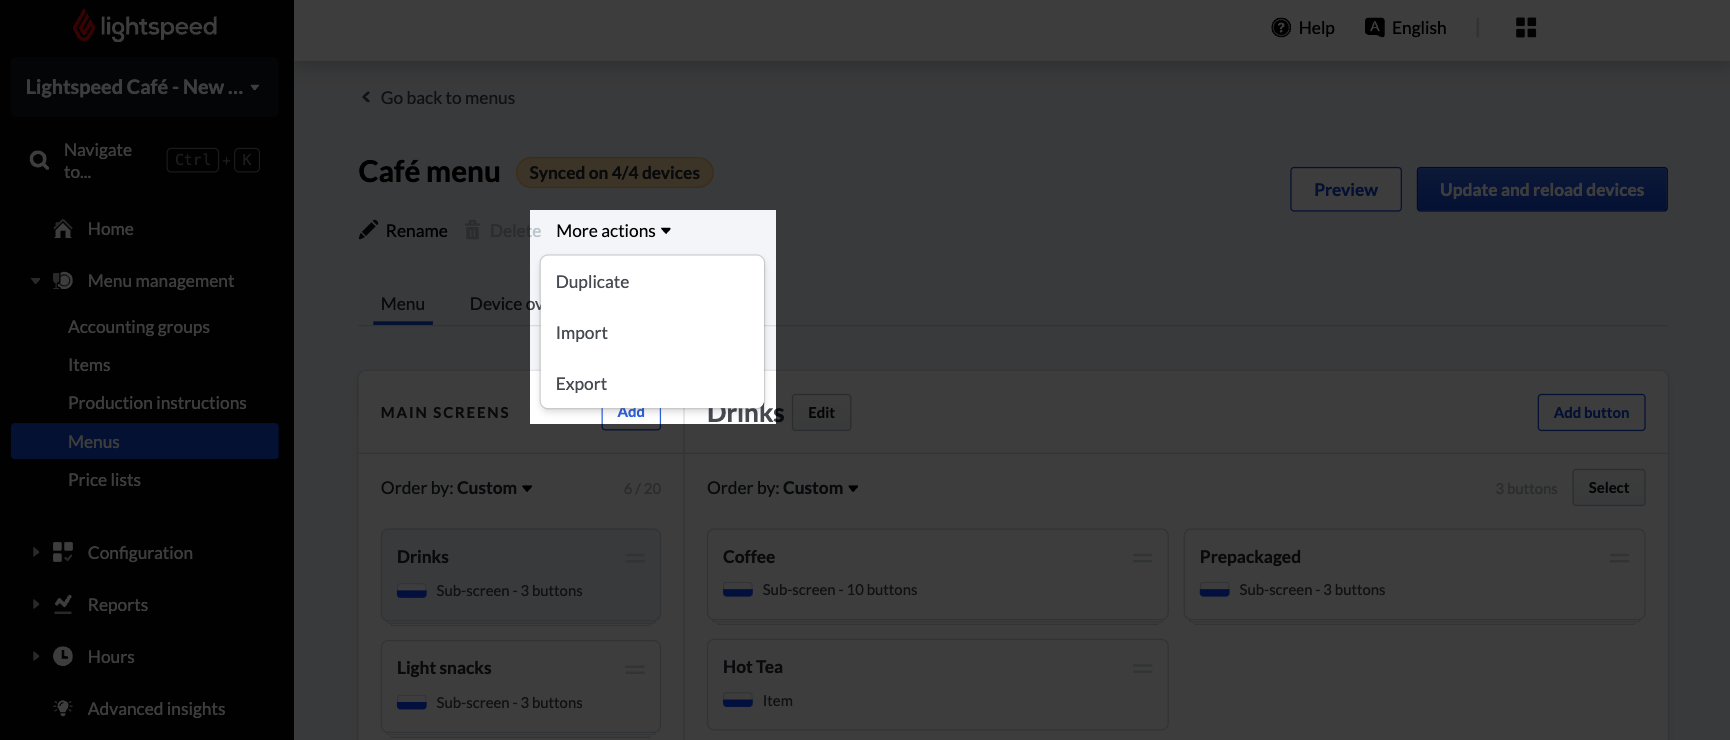
Task: Click the Advanced insights lightbulb icon
Action: 63,708
